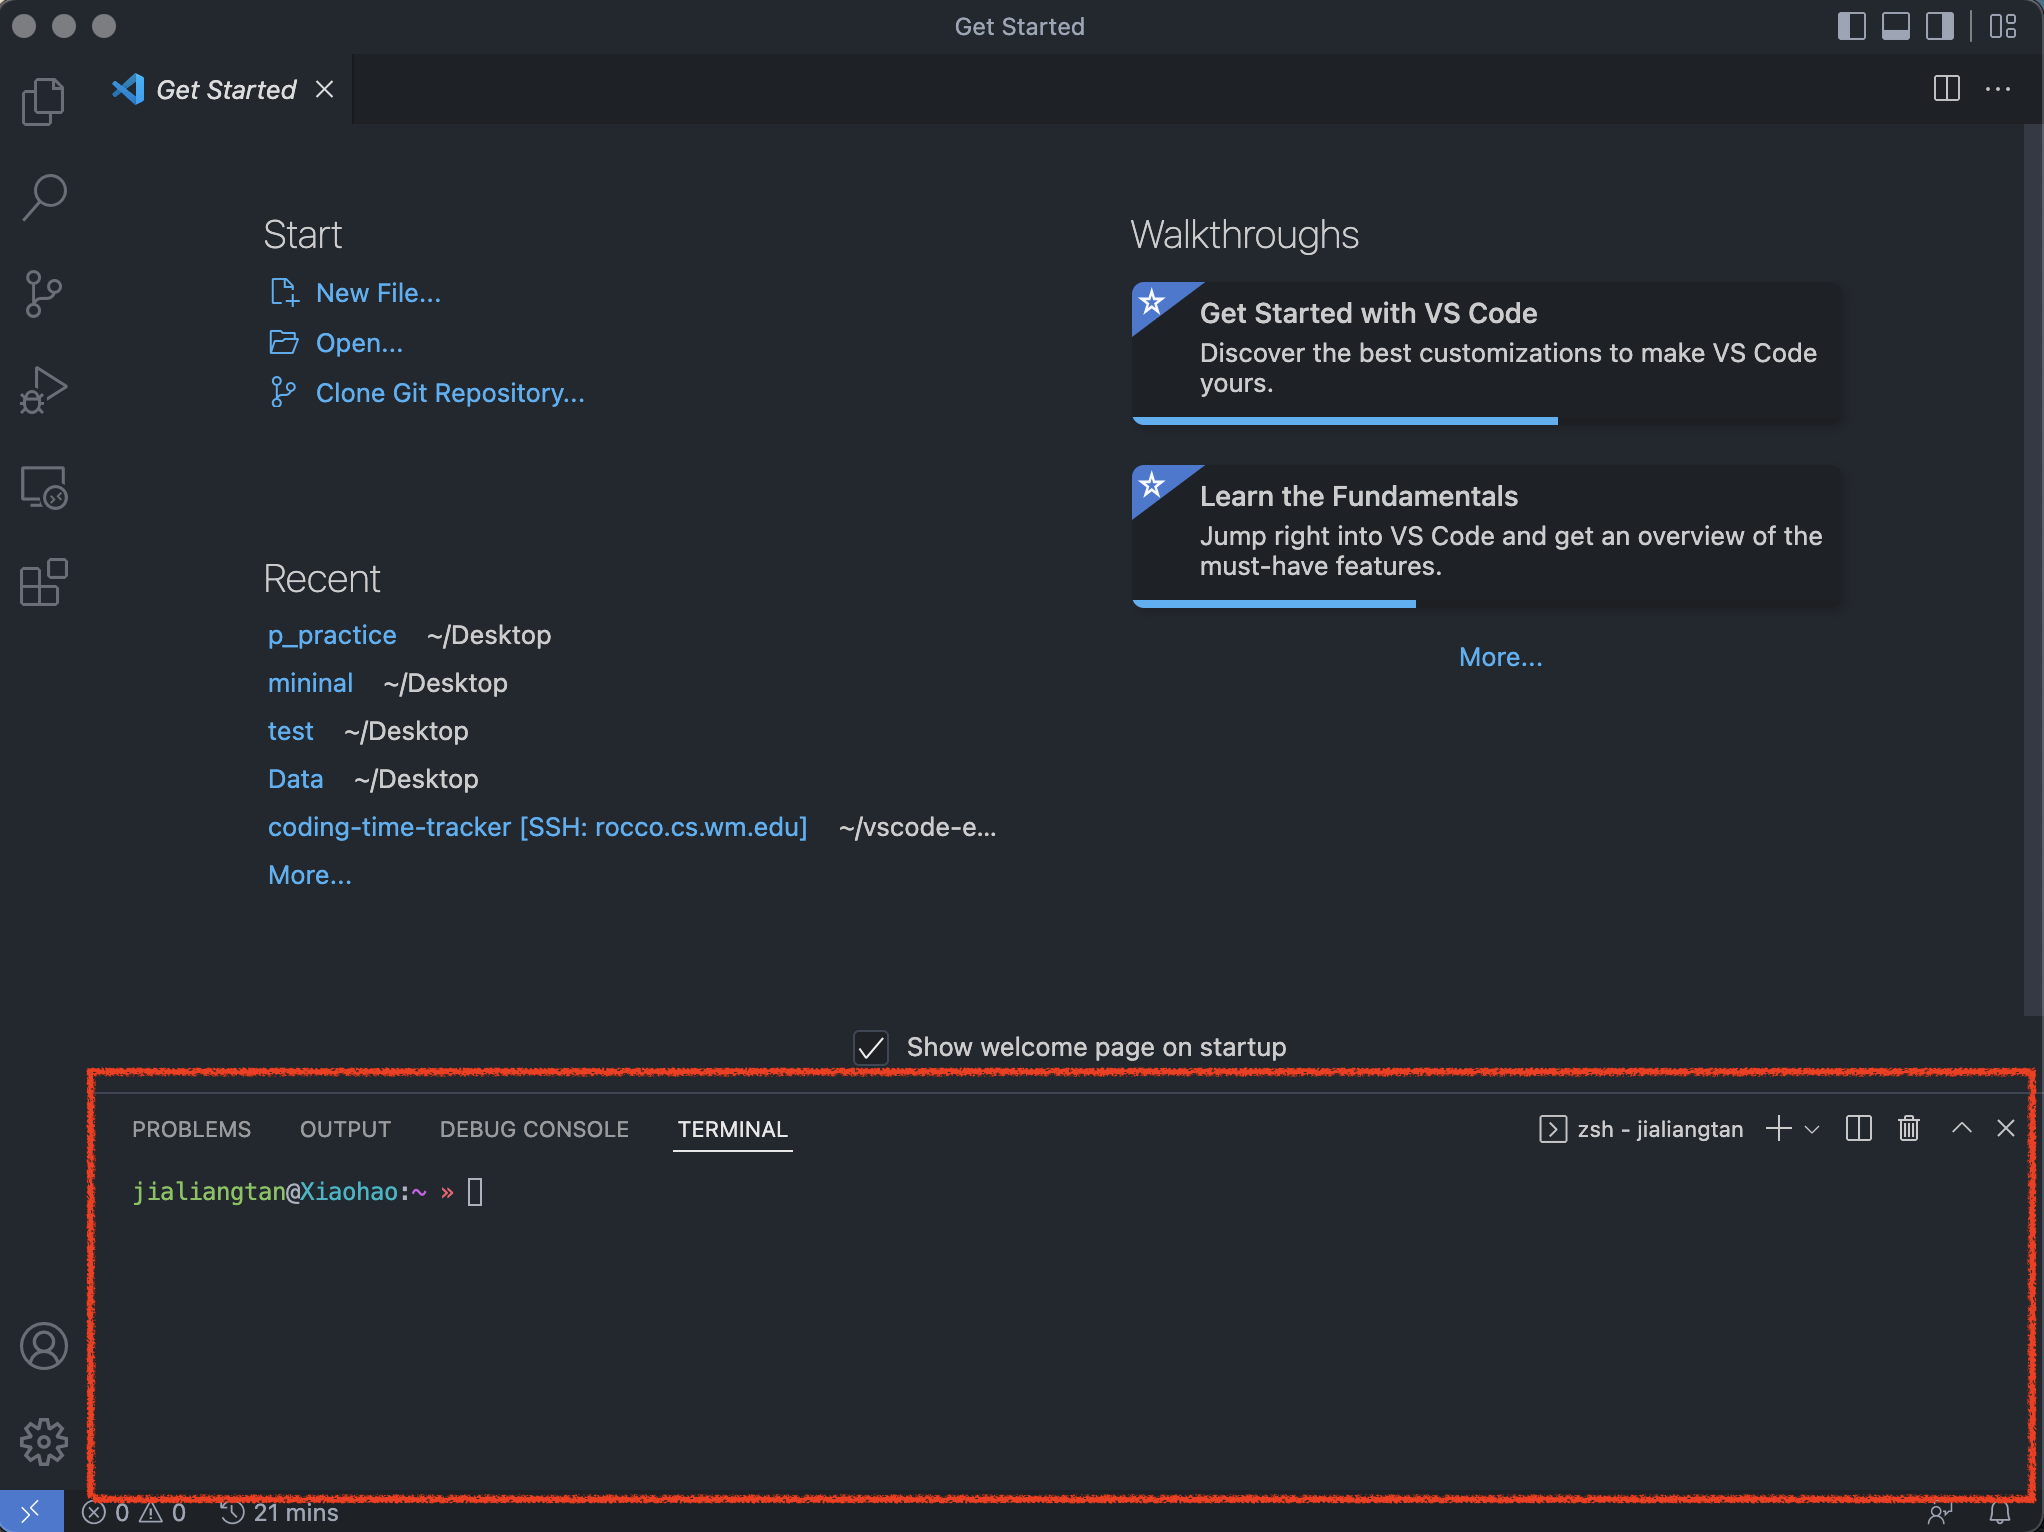Switch to the DEBUG CONSOLE tab
This screenshot has width=2044, height=1532.
[534, 1129]
